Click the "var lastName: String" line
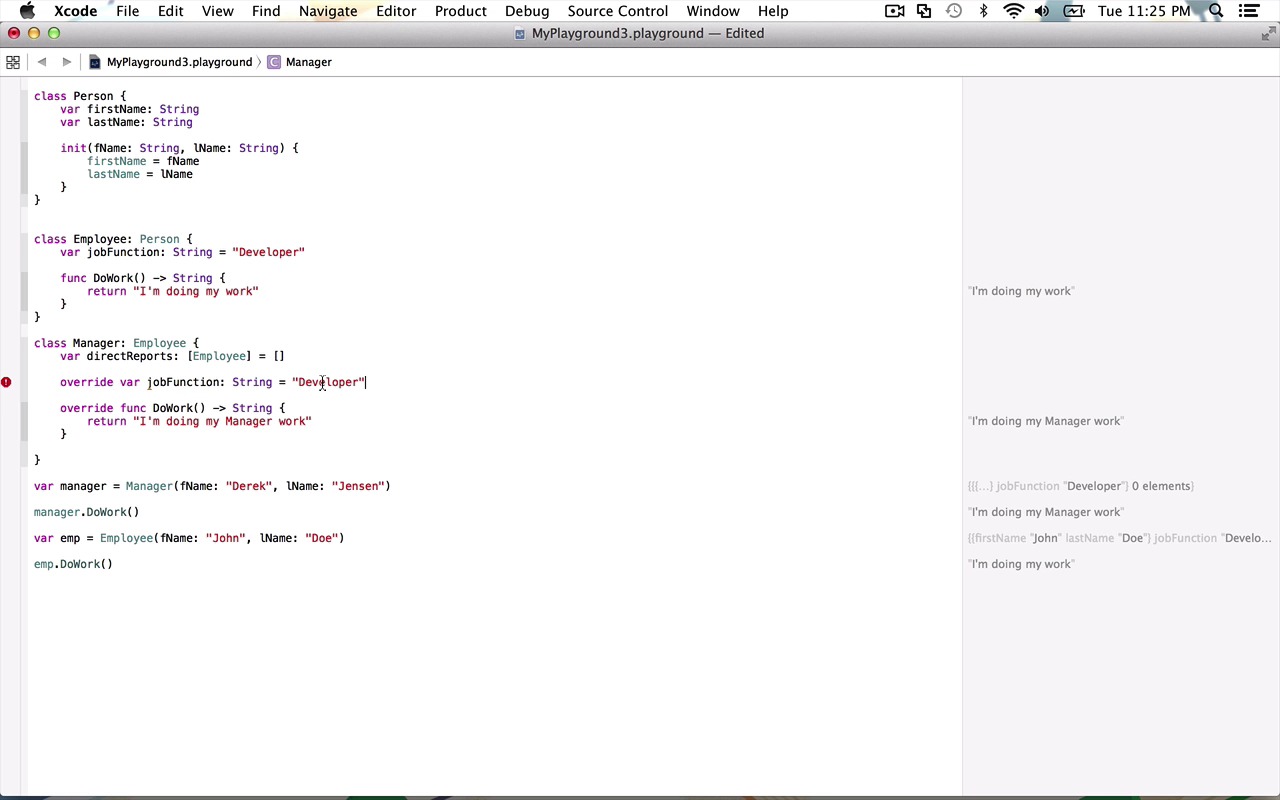Screen dimensions: 1280x800 pyautogui.click(x=126, y=122)
